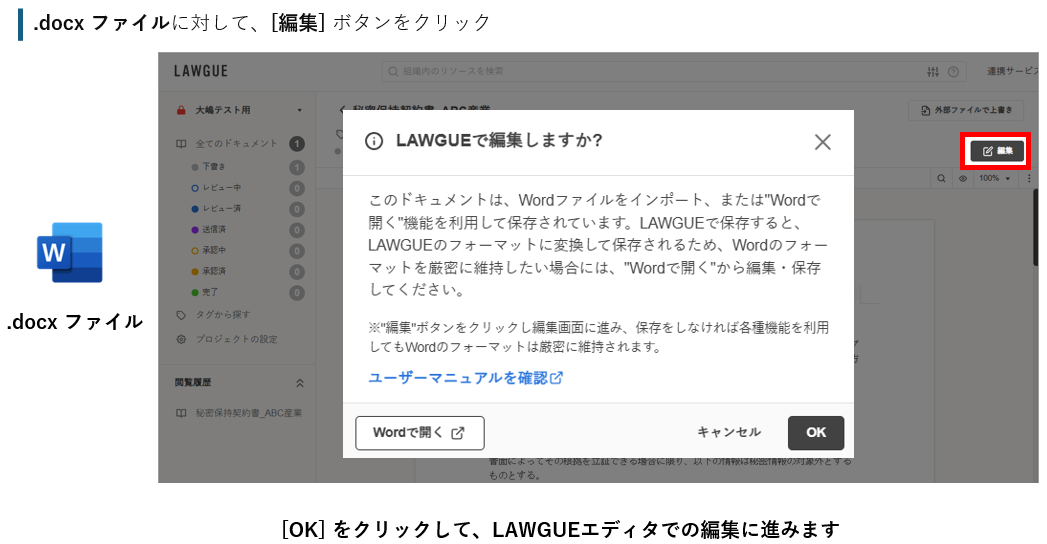
Task: Expand the 大嶋テスト用 project dropdown
Action: click(x=299, y=110)
